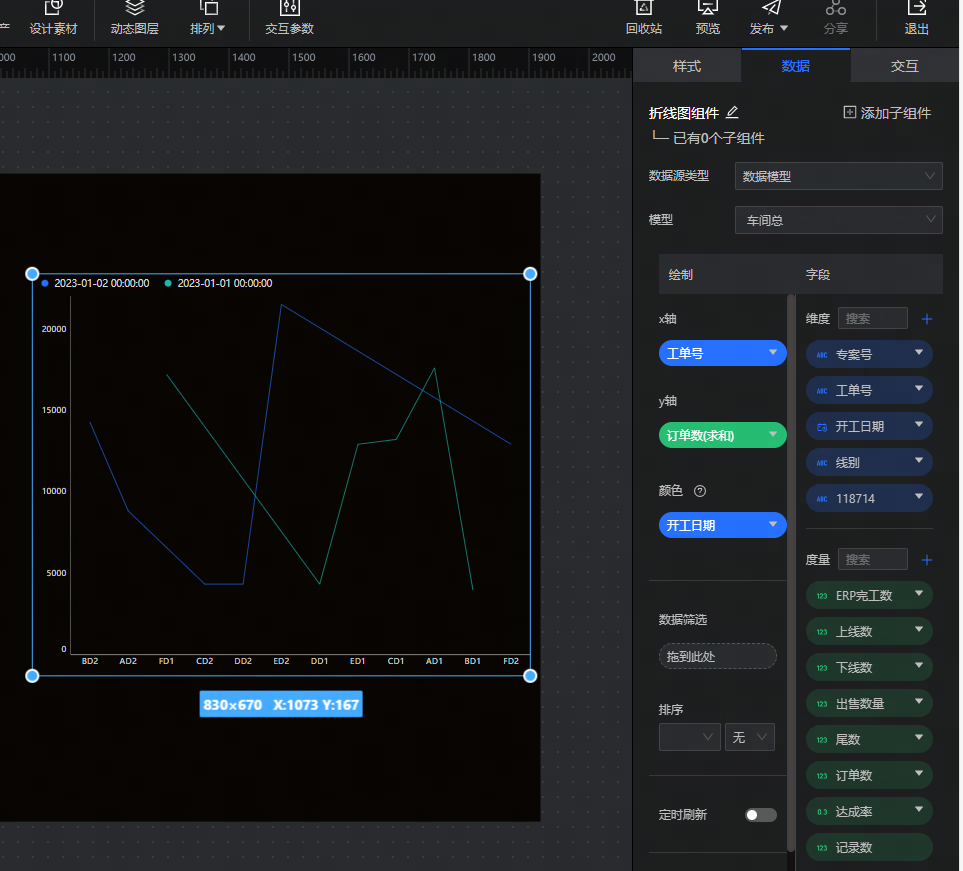The width and height of the screenshot is (963, 871).
Task: Click 添加子组件 button
Action: (887, 113)
